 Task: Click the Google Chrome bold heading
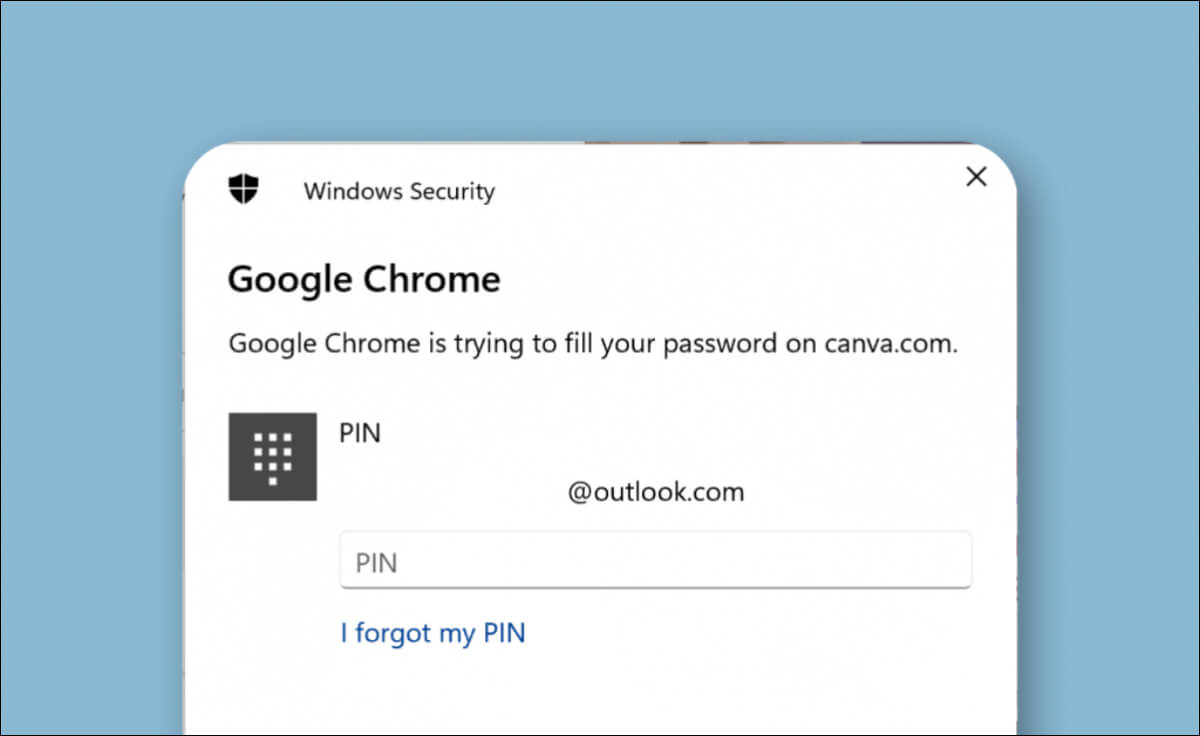pos(364,279)
